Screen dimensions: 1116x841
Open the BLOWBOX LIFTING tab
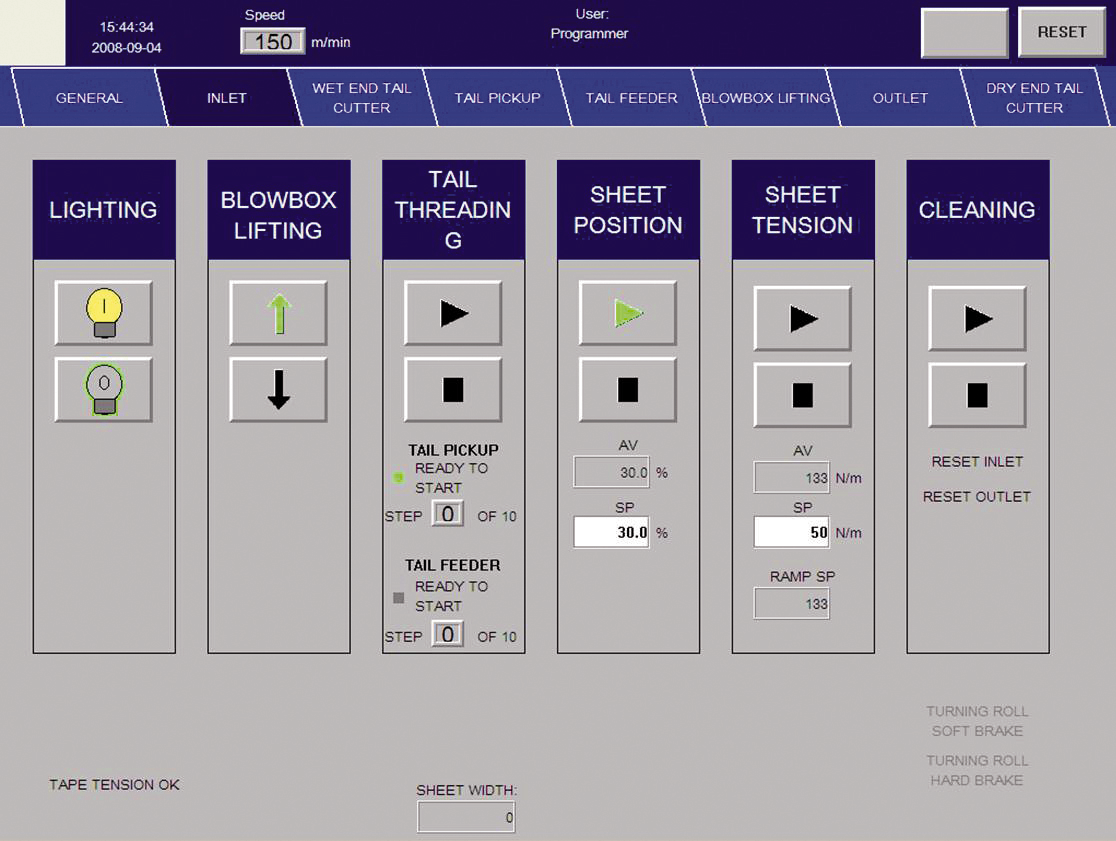tap(766, 97)
